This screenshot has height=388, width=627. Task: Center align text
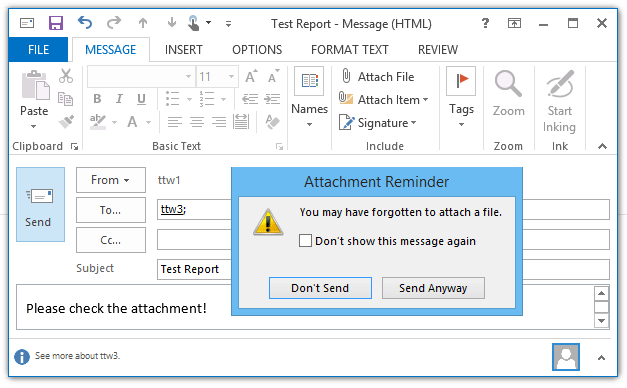coord(197,122)
